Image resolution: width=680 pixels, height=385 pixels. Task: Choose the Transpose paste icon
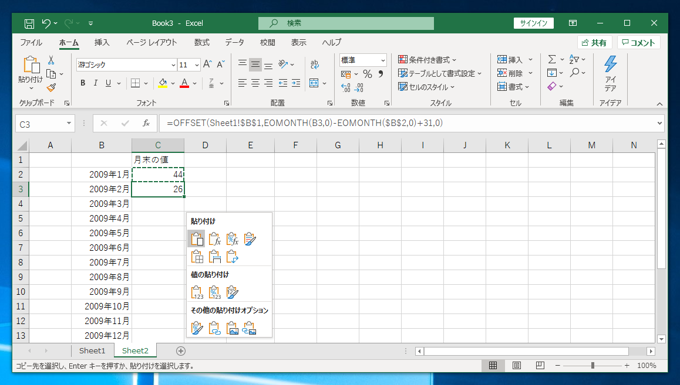[232, 257]
